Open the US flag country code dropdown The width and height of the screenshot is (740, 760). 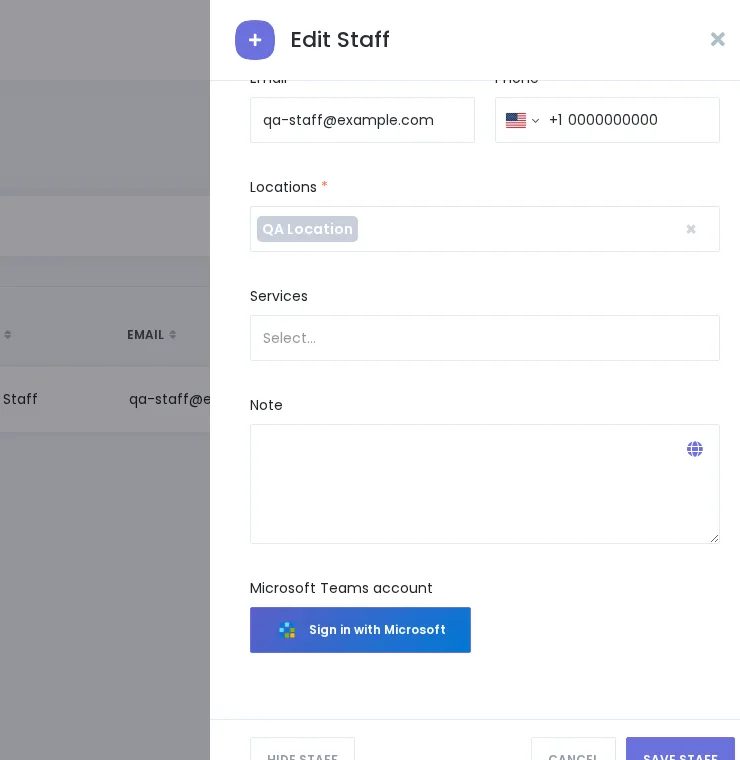tap(522, 120)
